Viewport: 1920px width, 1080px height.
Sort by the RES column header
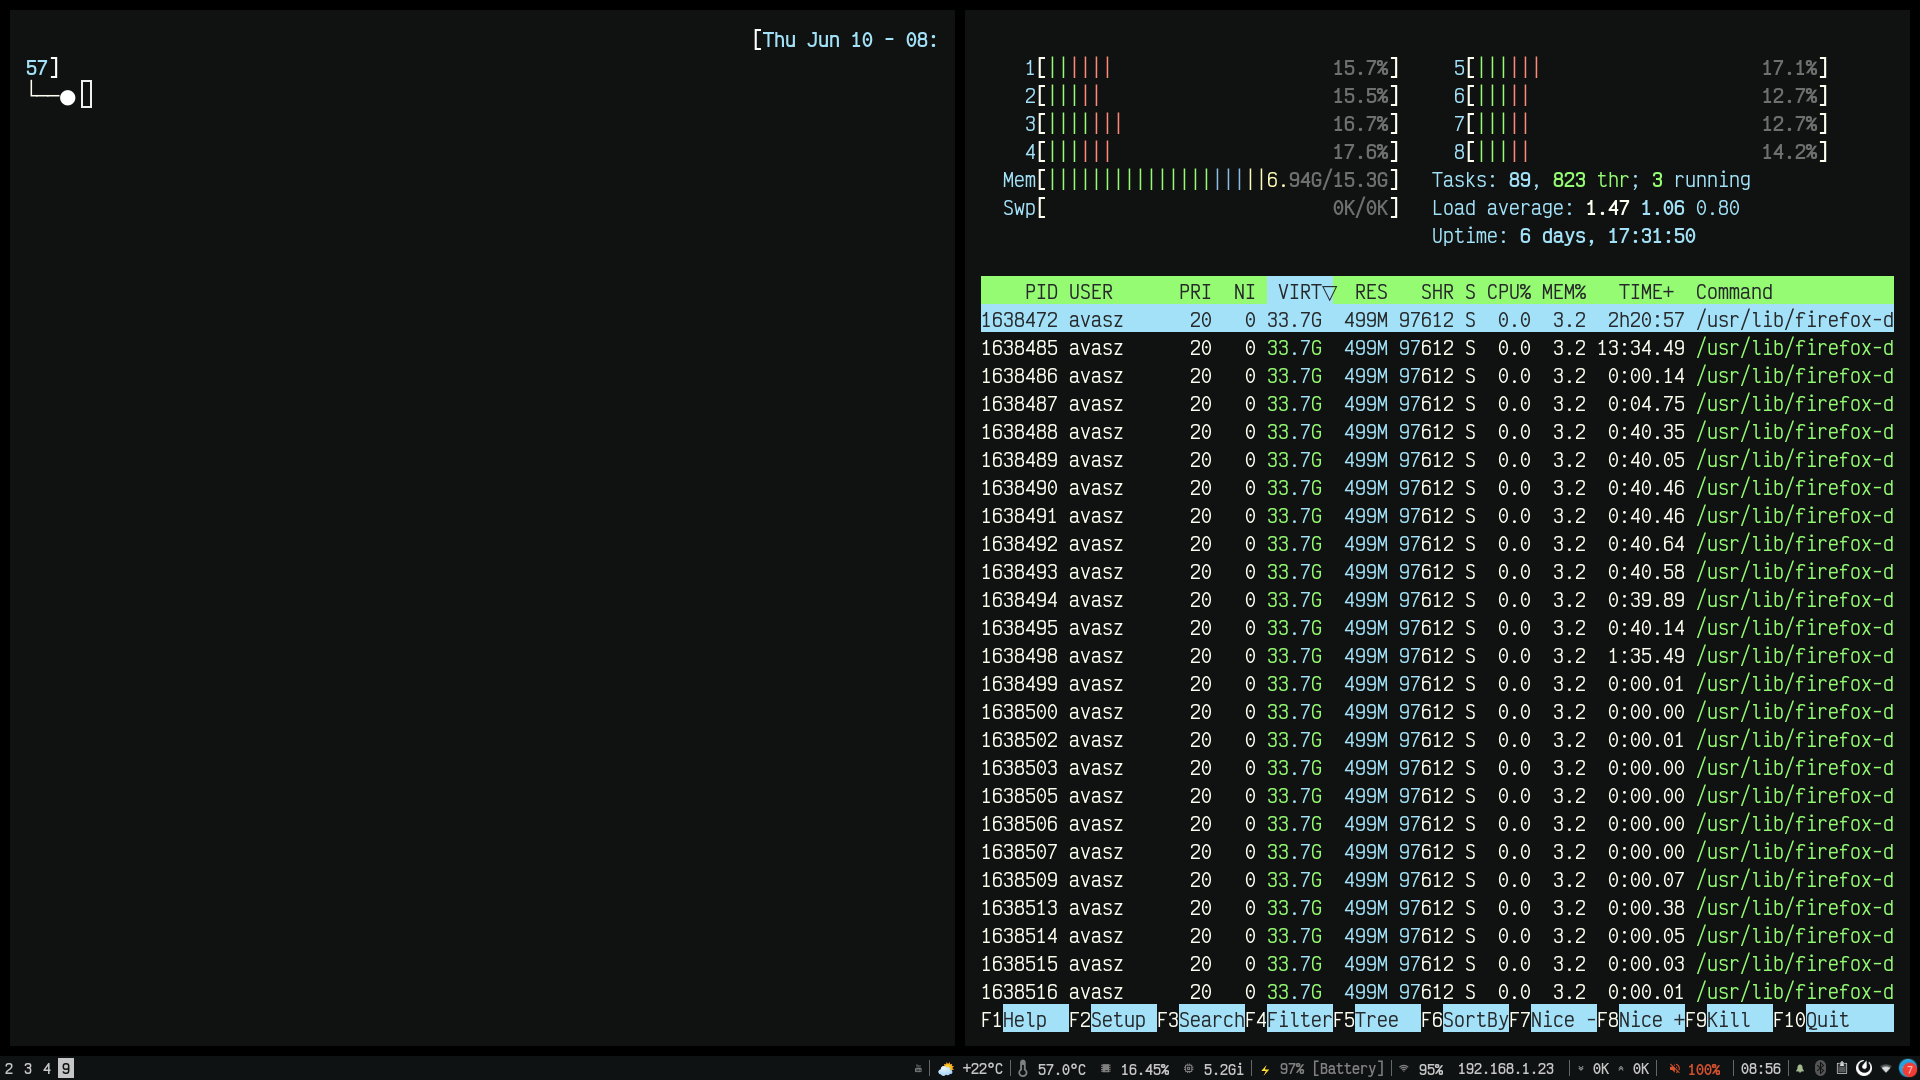pos(1371,292)
